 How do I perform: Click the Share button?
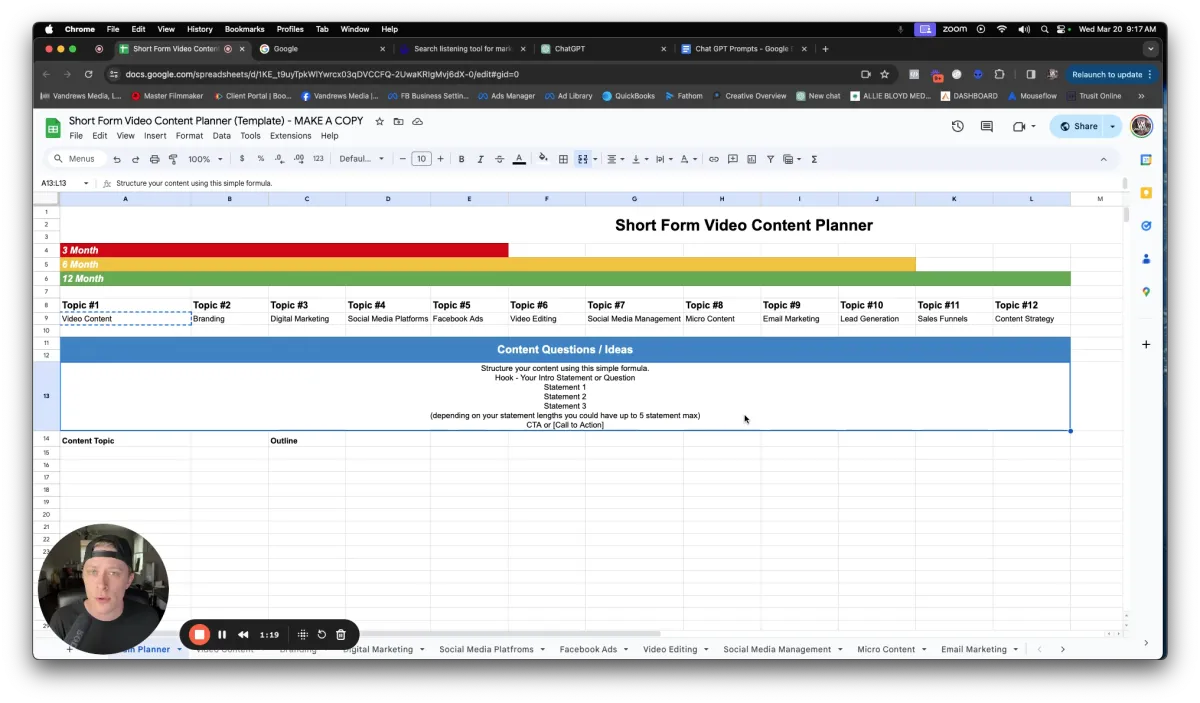[x=1079, y=126]
